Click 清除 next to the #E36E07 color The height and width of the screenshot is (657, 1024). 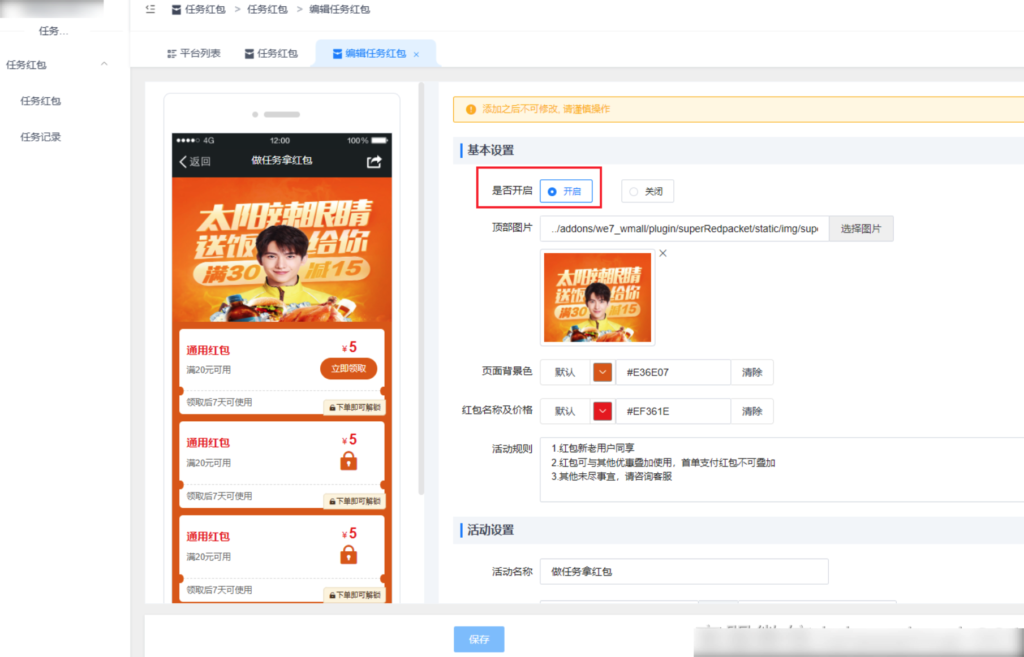pyautogui.click(x=752, y=372)
